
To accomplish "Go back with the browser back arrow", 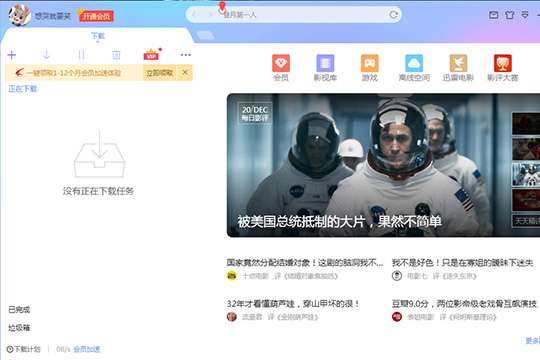I will click(x=194, y=14).
